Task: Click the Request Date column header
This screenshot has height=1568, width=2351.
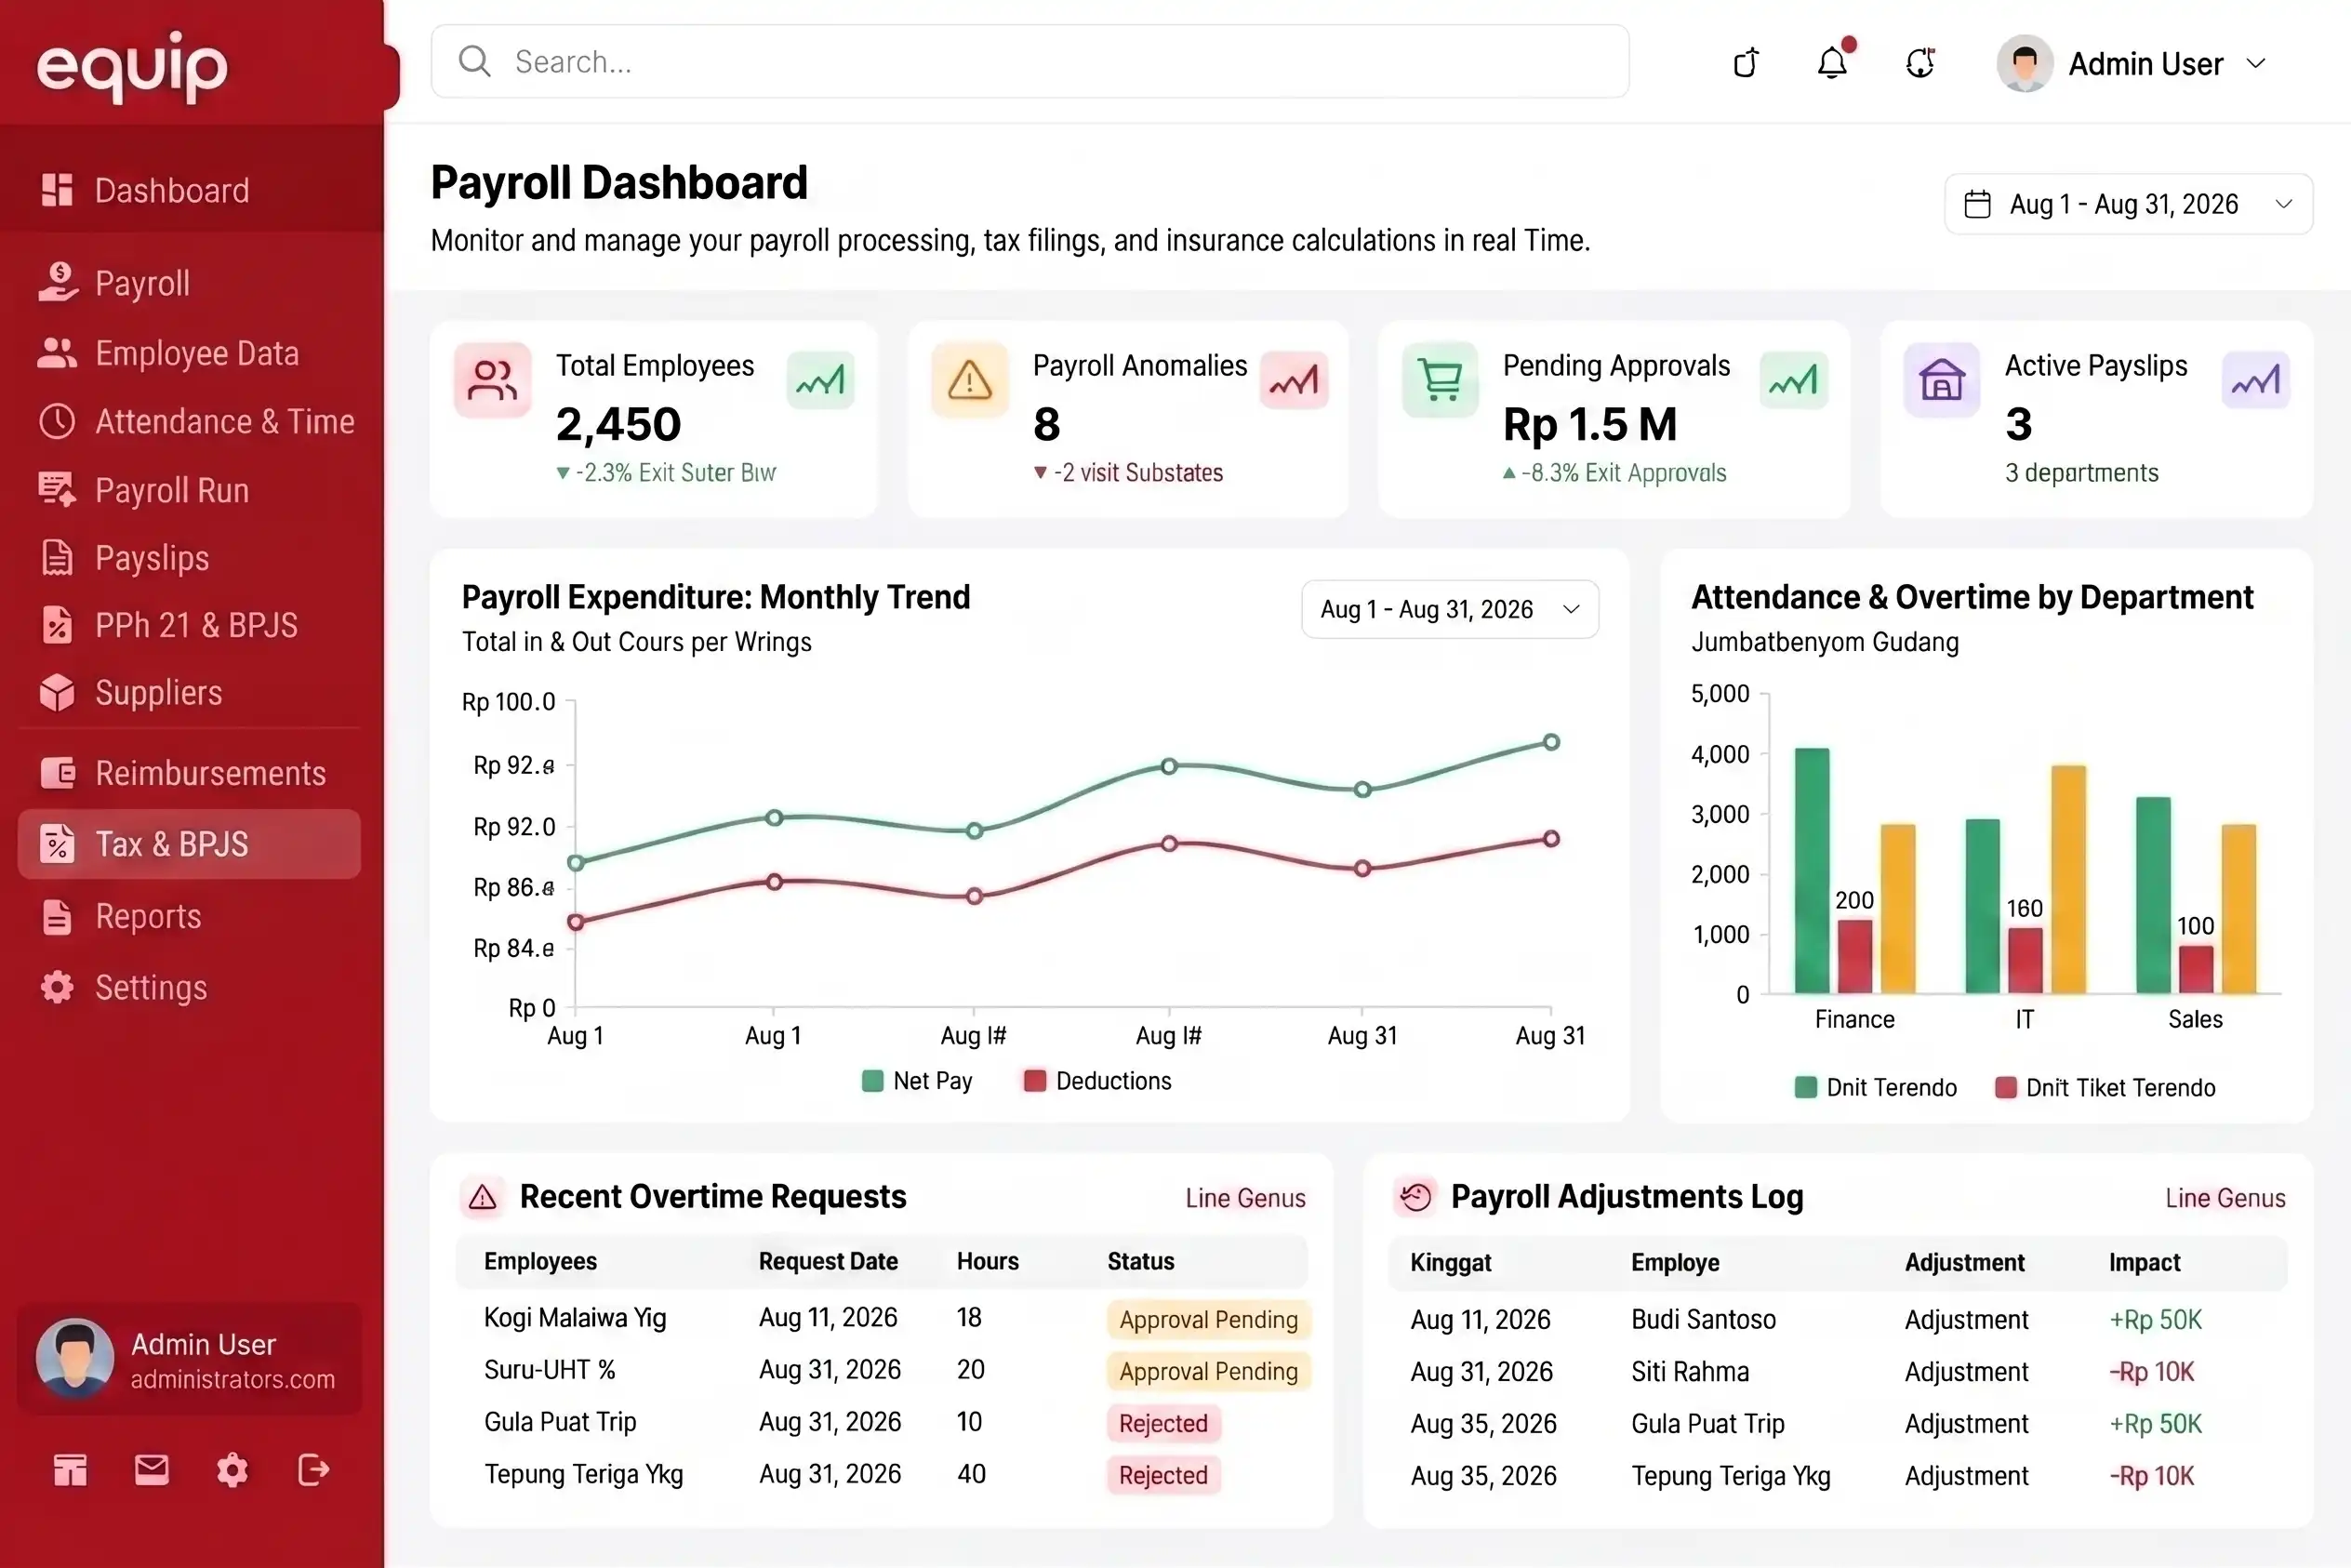Action: point(828,1262)
